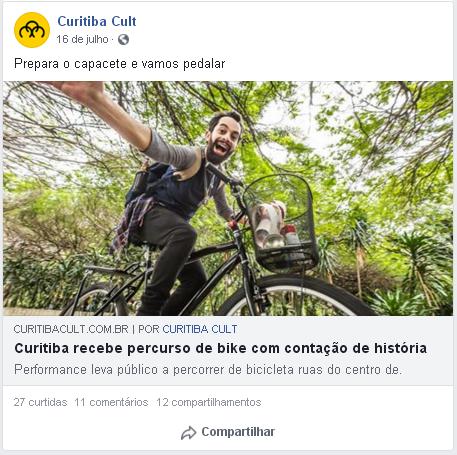Click the CURITIBACULT.COM.BR source domain
This screenshot has width=457, height=455.
click(x=71, y=329)
